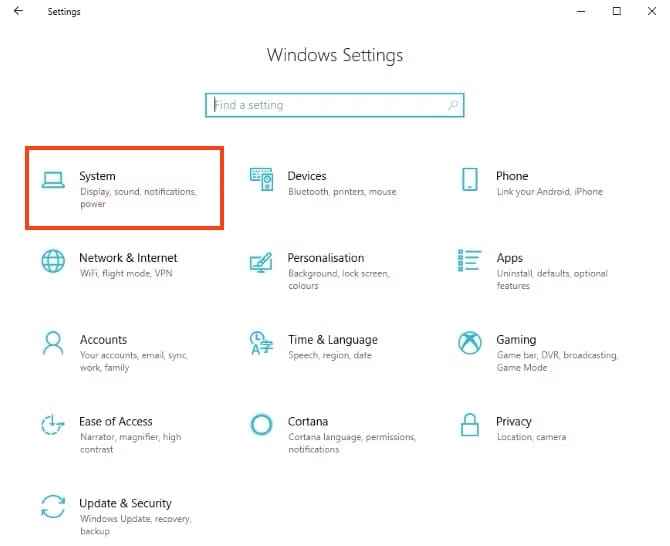Go back using the back arrow
Image resolution: width=670 pixels, height=546 pixels.
[18, 12]
